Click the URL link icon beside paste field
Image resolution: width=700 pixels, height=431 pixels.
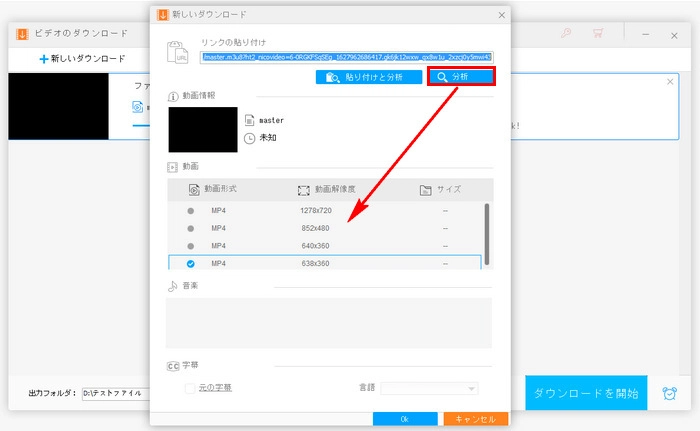pyautogui.click(x=177, y=52)
